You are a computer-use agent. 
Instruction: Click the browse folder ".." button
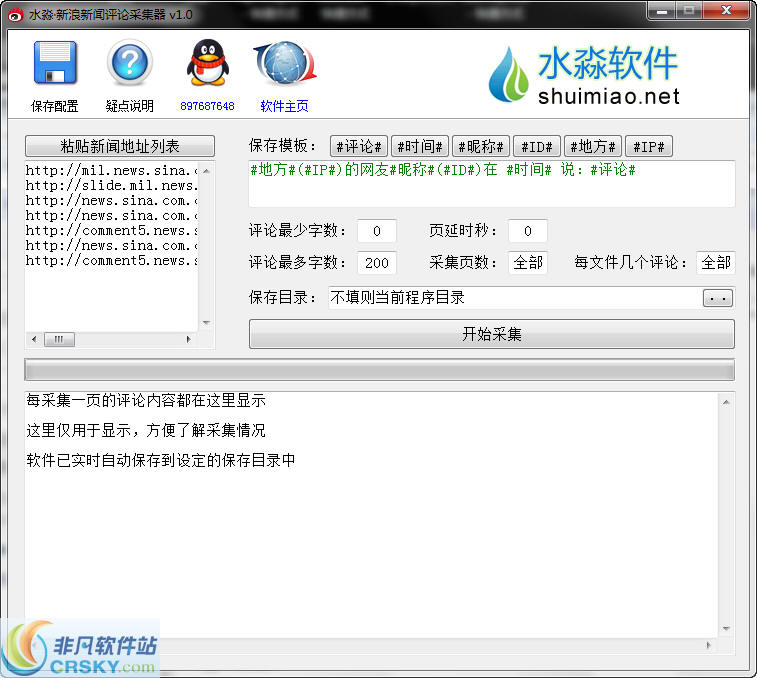[x=718, y=298]
